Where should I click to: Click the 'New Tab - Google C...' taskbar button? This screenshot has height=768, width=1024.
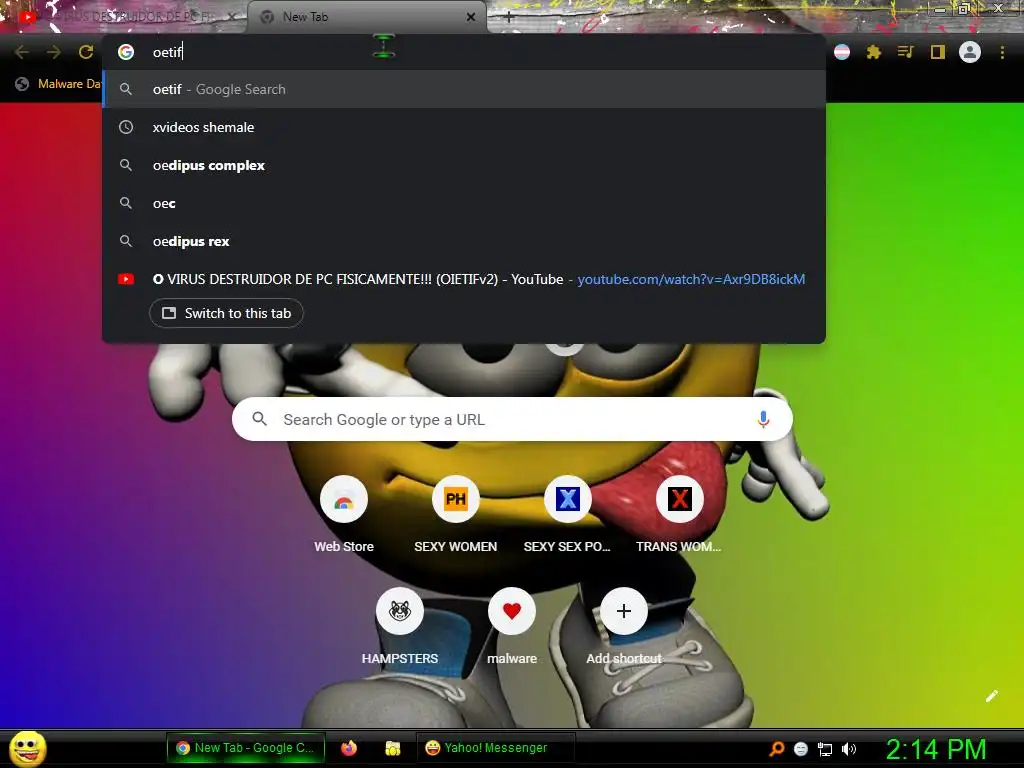point(246,748)
